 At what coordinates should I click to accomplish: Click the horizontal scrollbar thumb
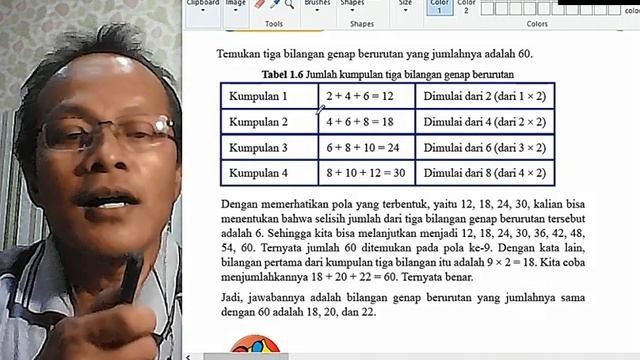[246, 357]
